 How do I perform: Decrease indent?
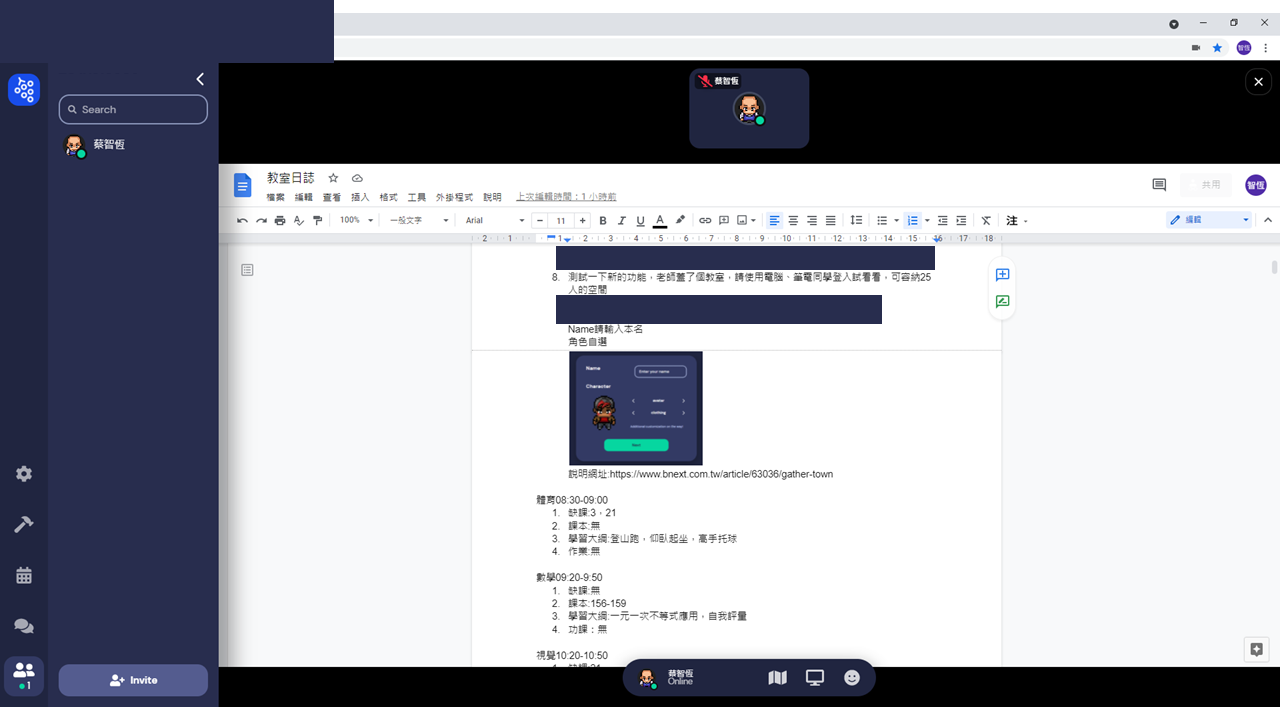pos(942,220)
